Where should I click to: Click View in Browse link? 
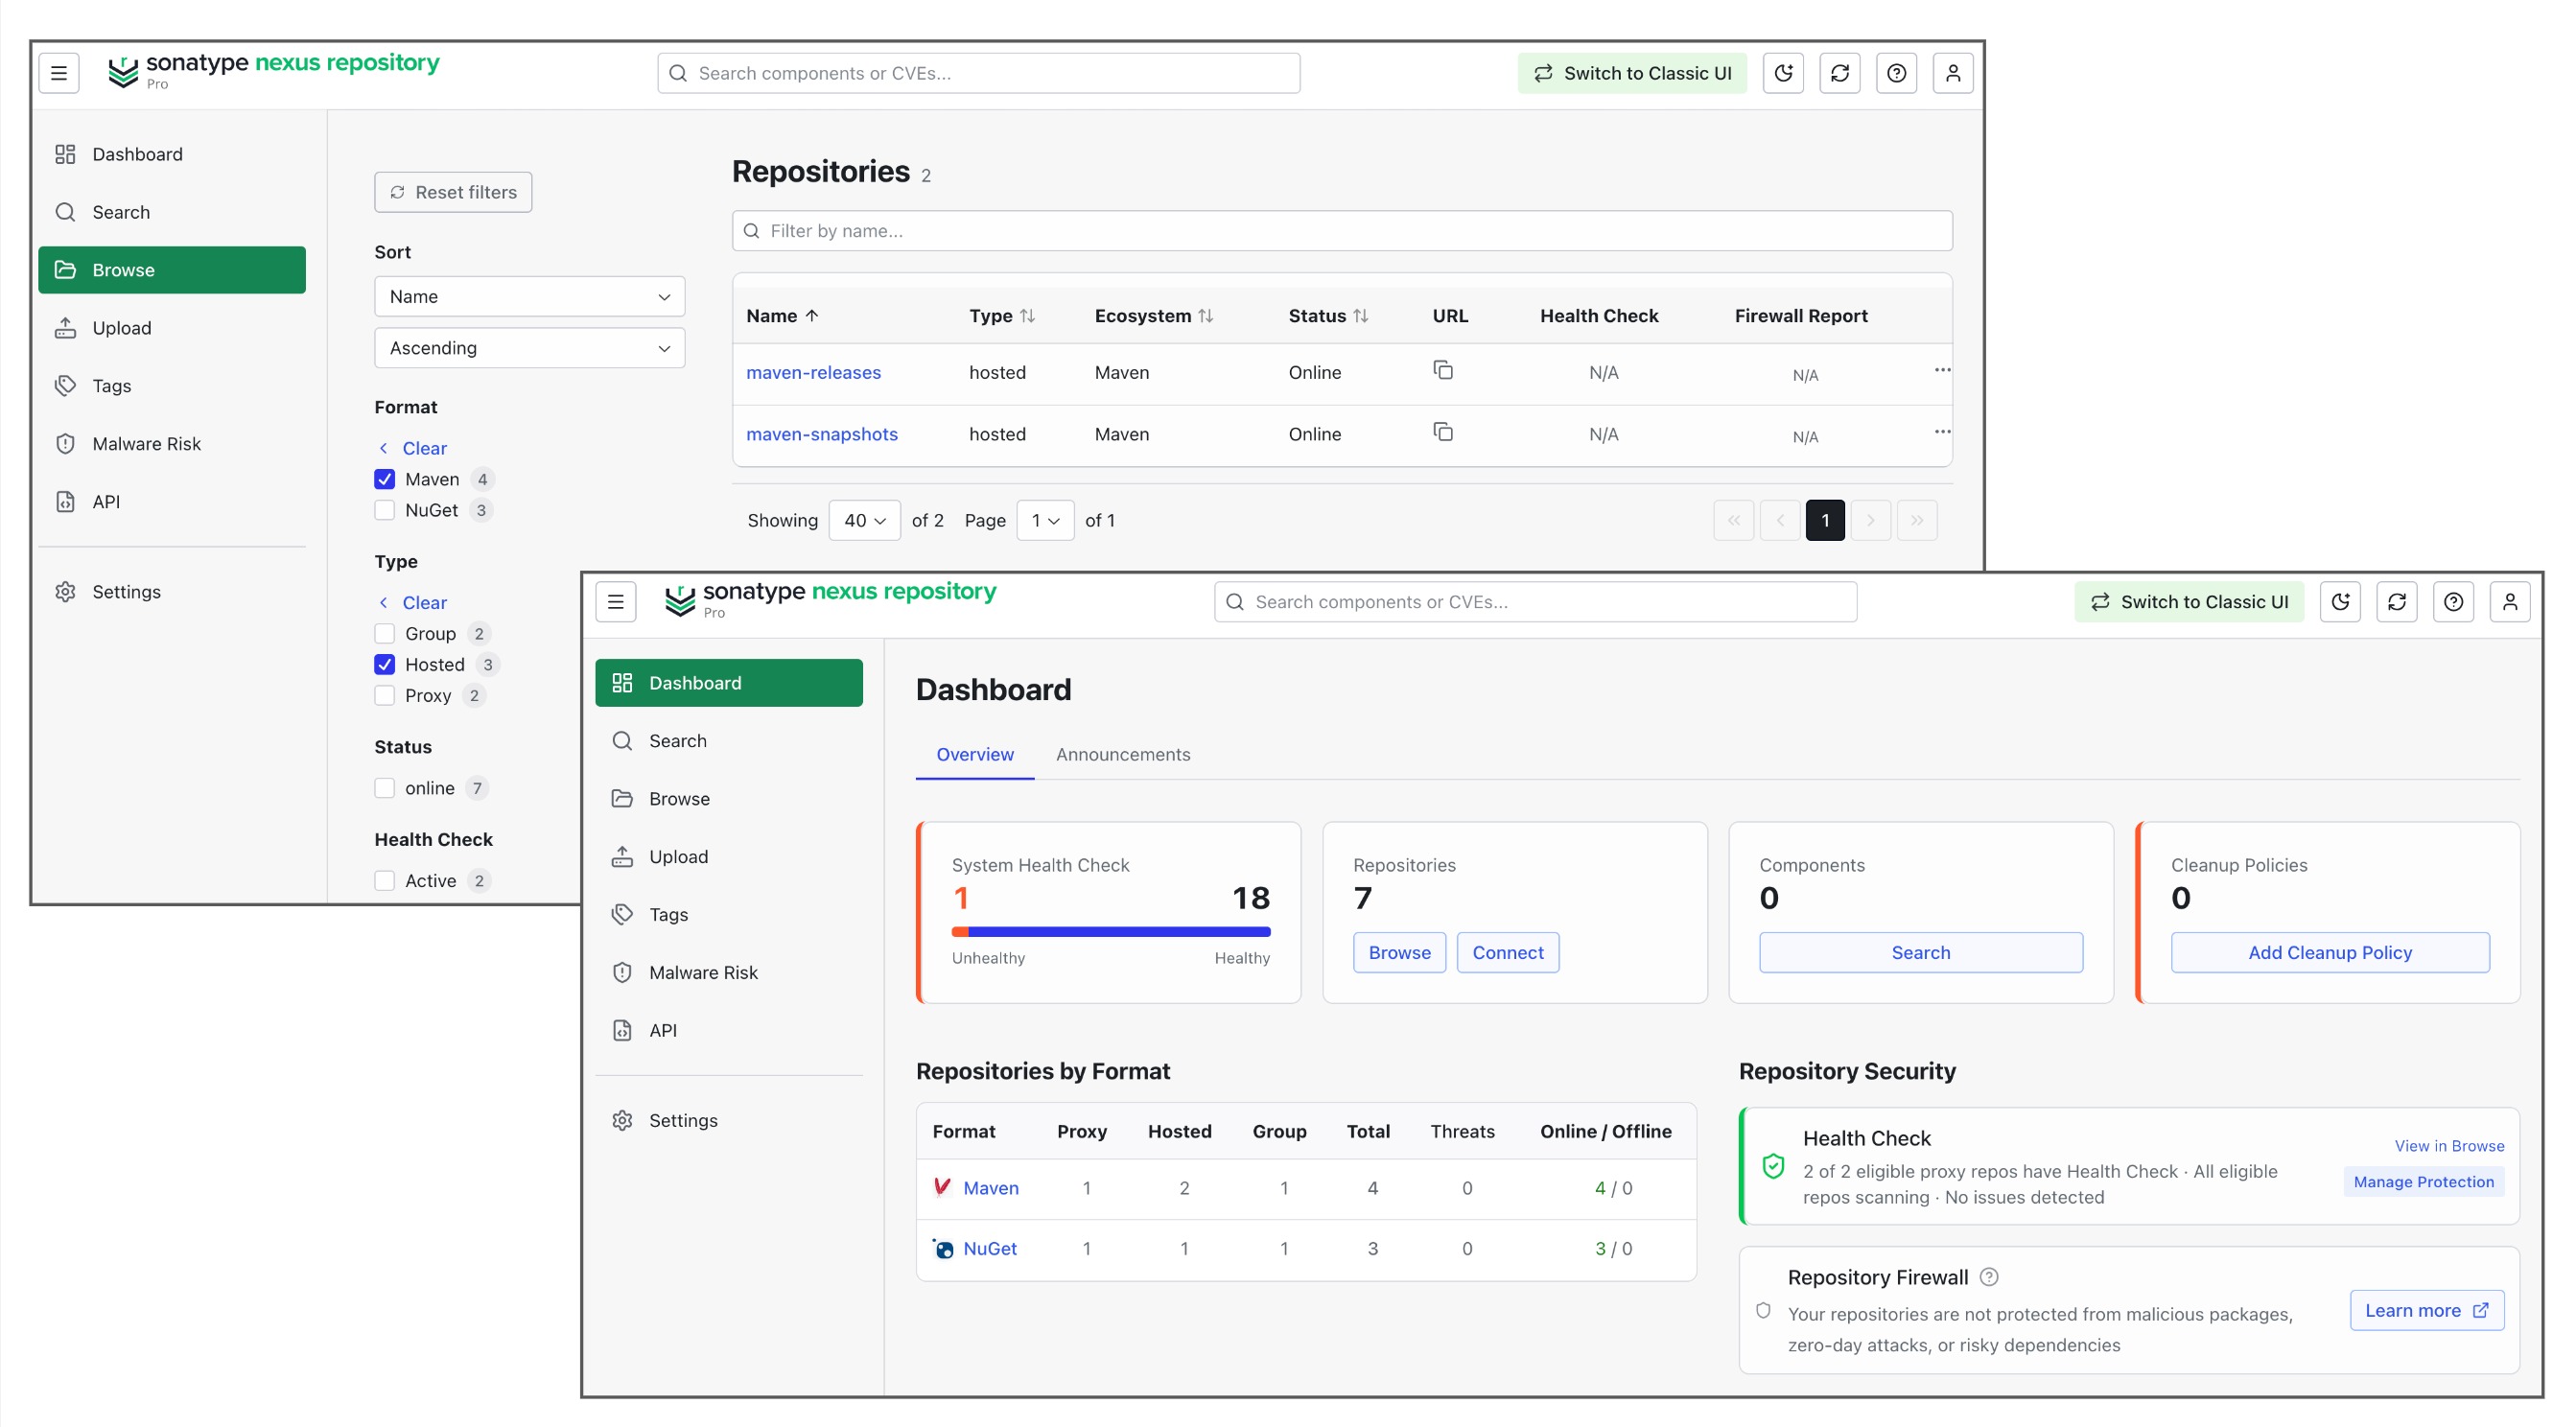tap(2449, 1146)
